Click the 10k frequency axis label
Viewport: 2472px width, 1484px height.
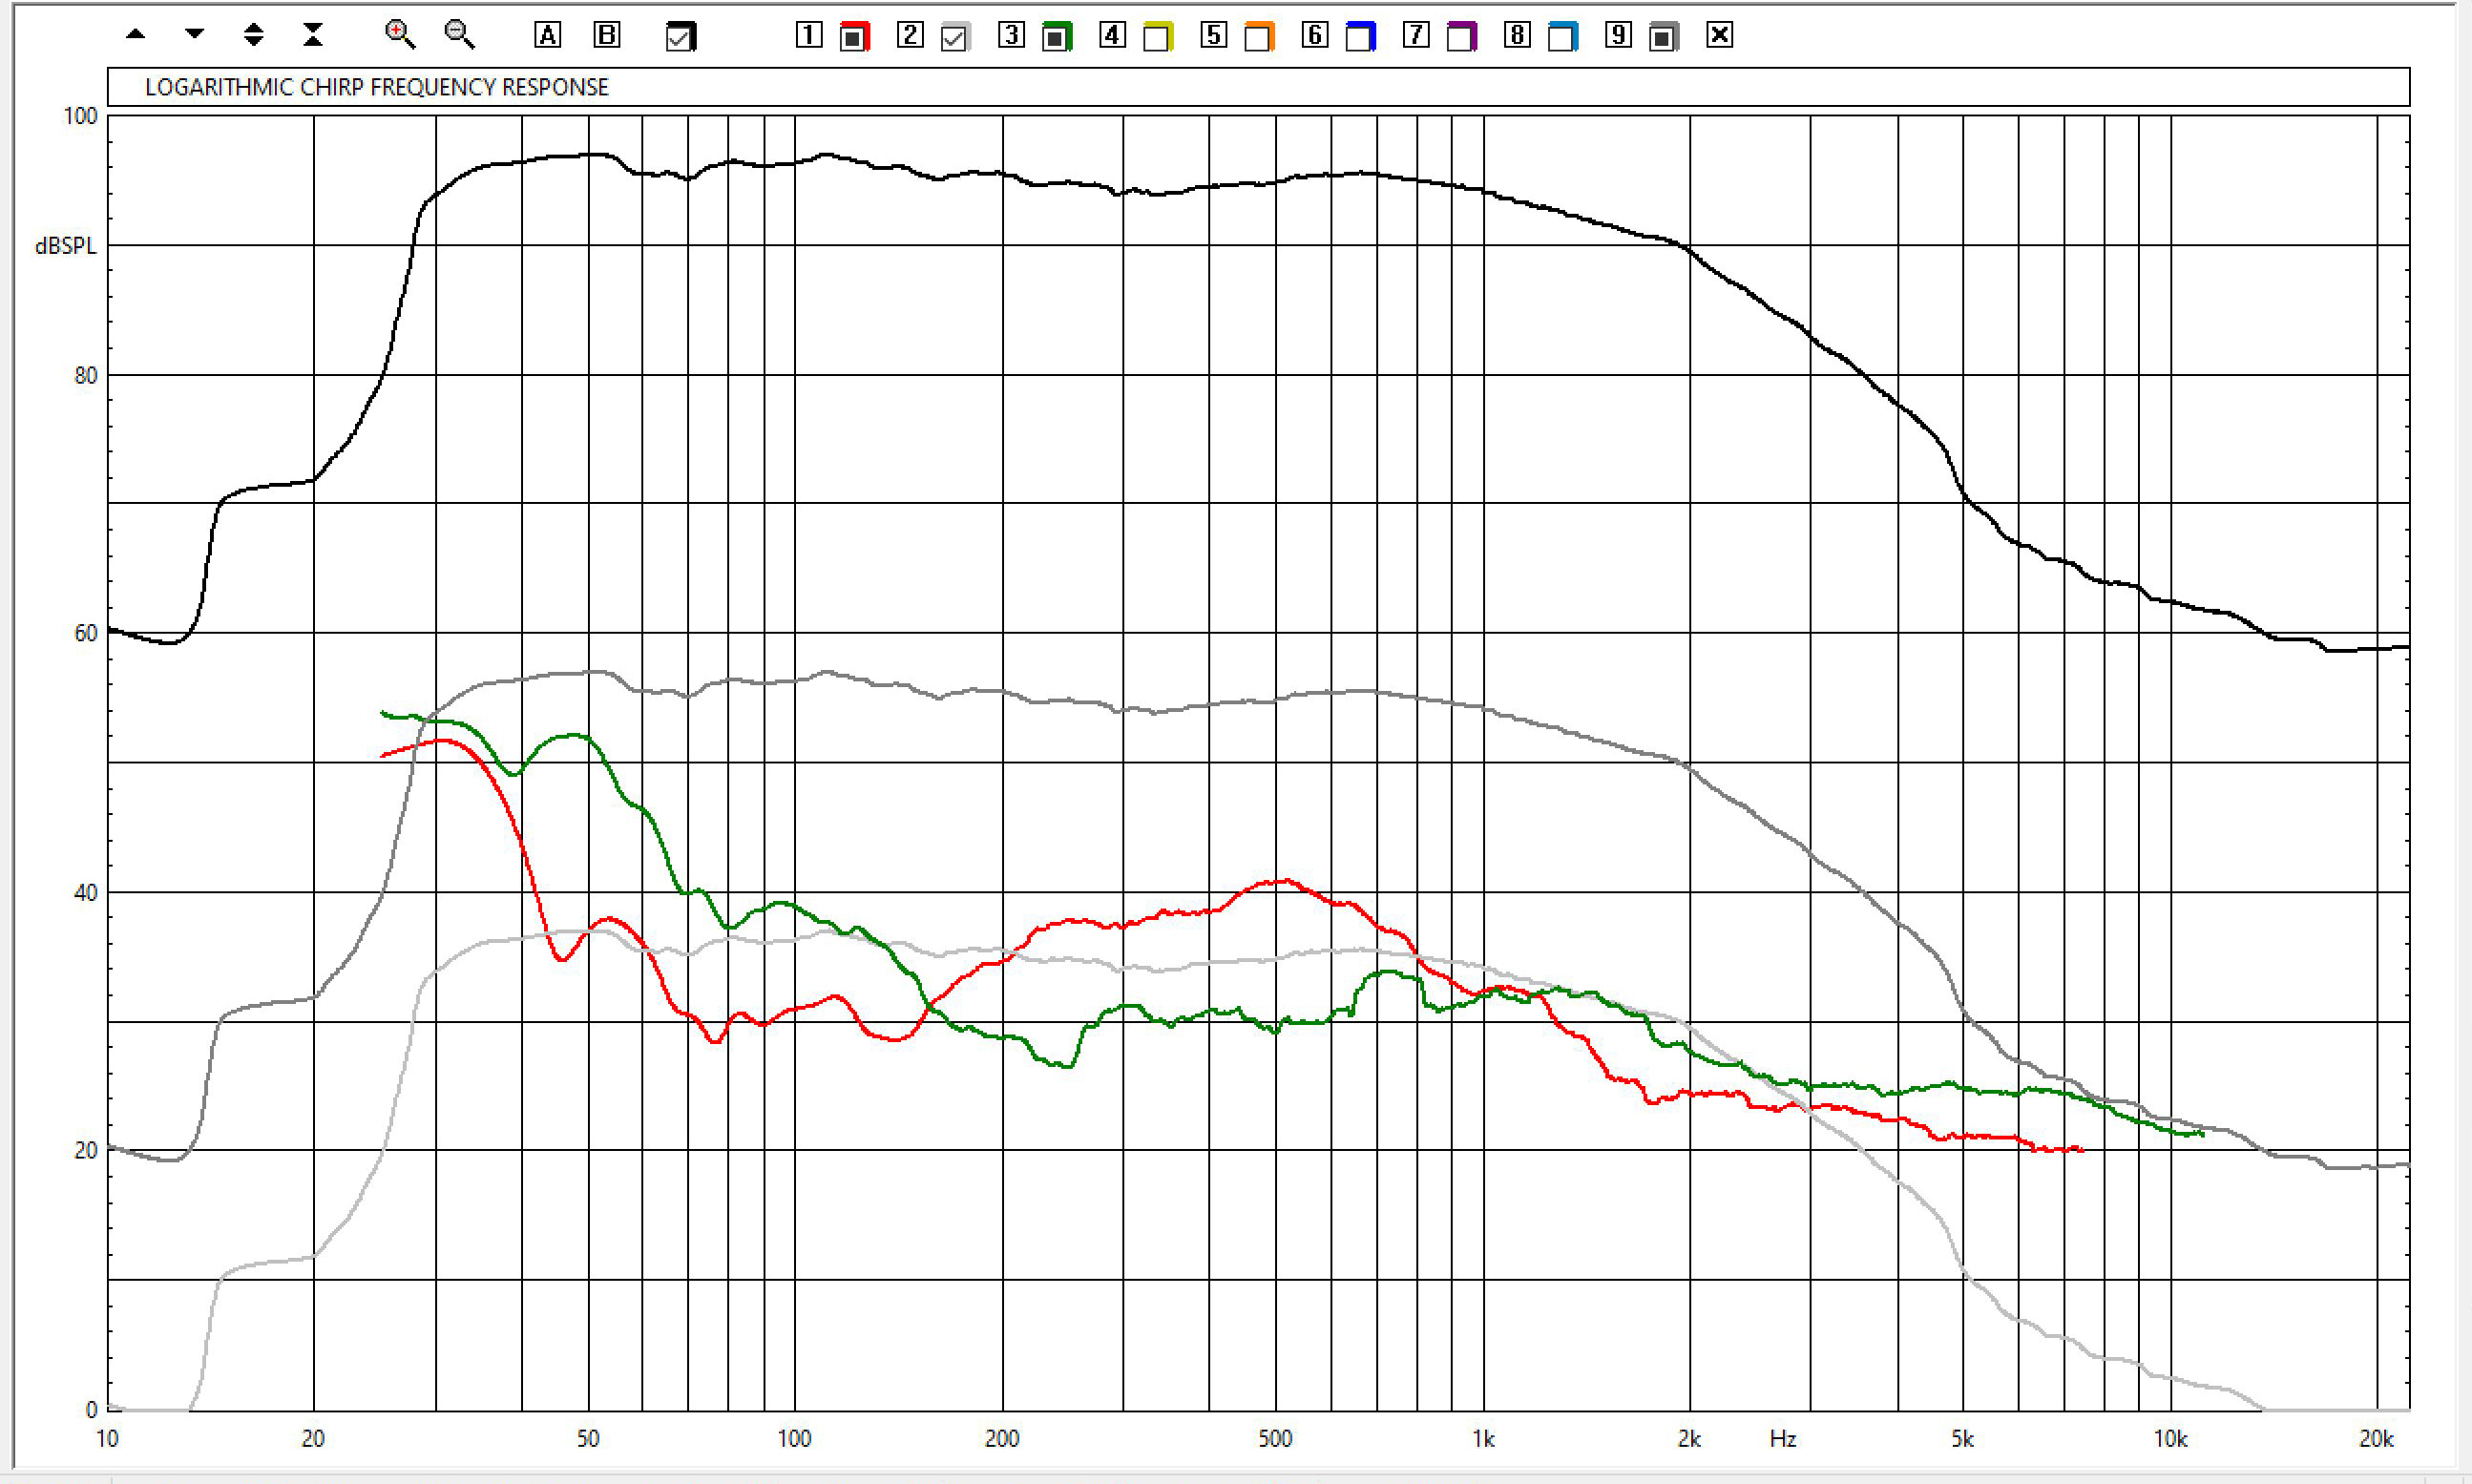pyautogui.click(x=2170, y=1439)
